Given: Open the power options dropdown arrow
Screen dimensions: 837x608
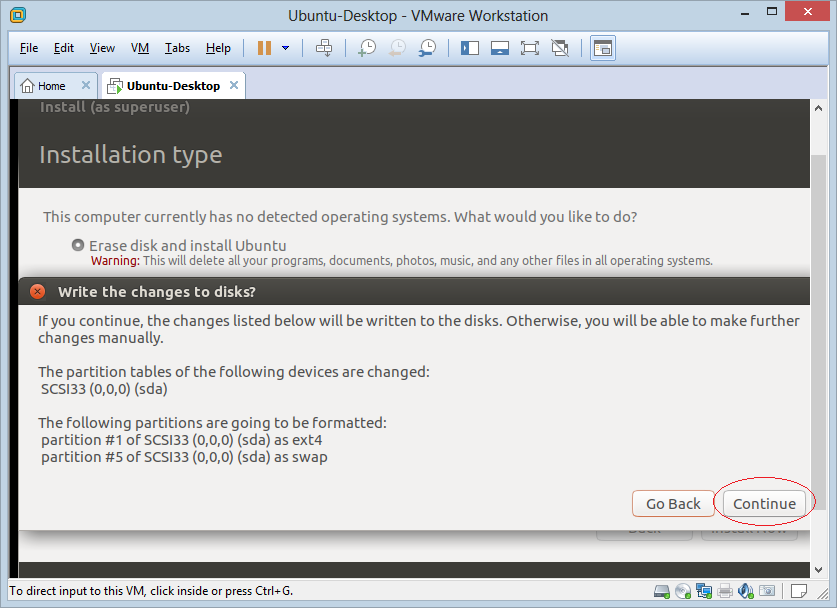Looking at the screenshot, I should coord(286,48).
